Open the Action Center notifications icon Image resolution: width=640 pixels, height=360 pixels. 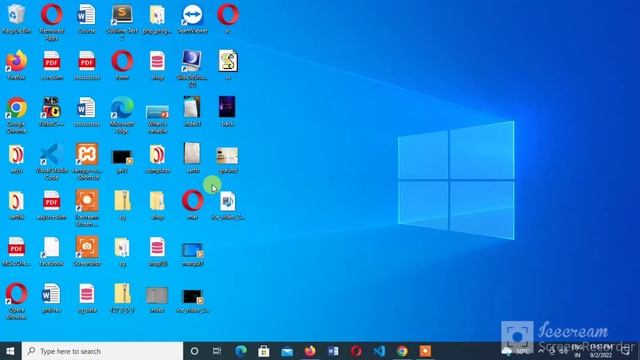coord(626,351)
